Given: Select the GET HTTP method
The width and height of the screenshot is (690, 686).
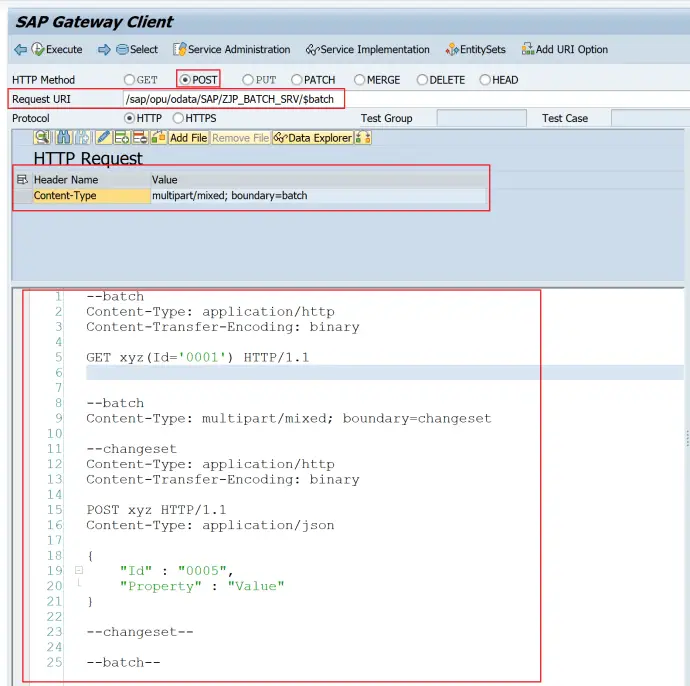Looking at the screenshot, I should click(129, 80).
